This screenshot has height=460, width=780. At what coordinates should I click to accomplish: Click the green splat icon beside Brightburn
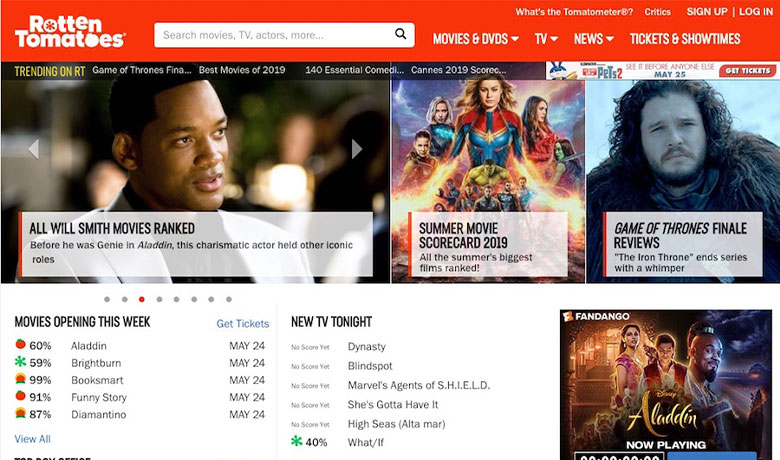20,362
